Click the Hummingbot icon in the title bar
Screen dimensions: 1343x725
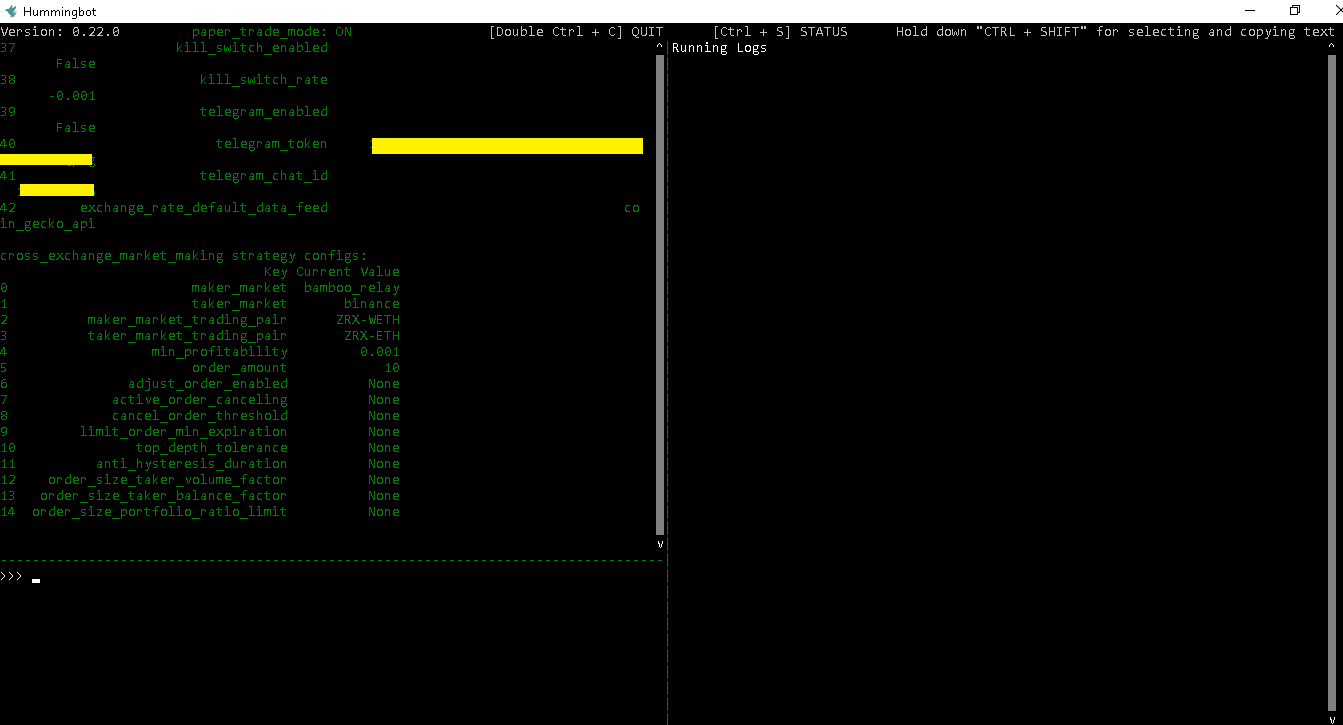pos(10,11)
